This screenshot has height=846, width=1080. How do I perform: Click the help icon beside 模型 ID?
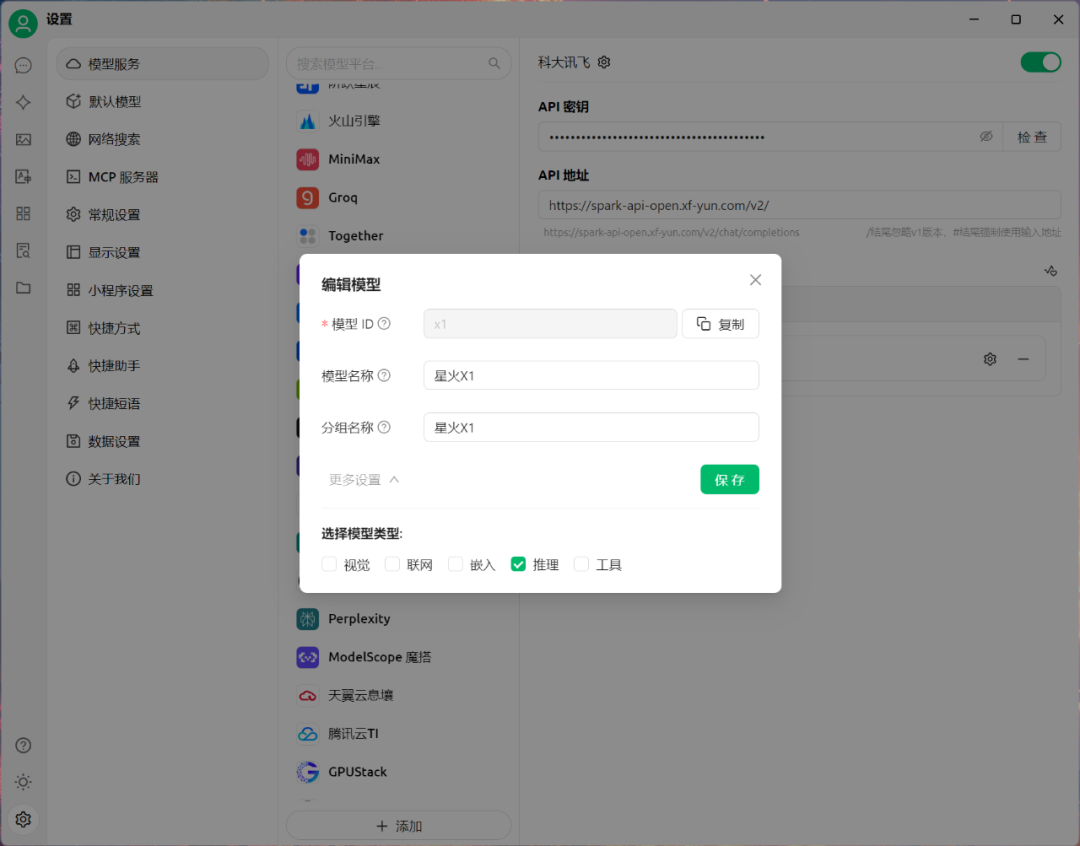click(384, 324)
